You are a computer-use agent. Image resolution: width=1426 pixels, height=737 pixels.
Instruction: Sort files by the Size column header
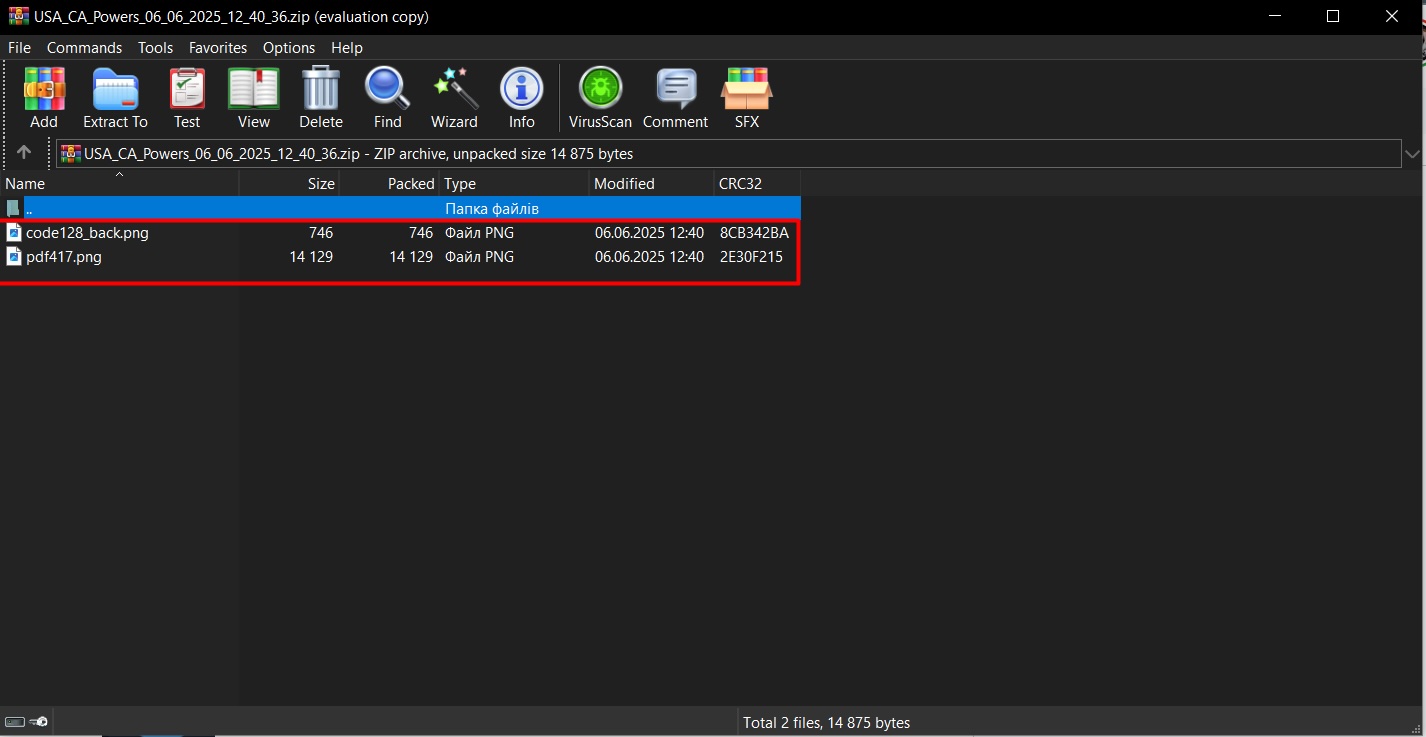coord(320,183)
